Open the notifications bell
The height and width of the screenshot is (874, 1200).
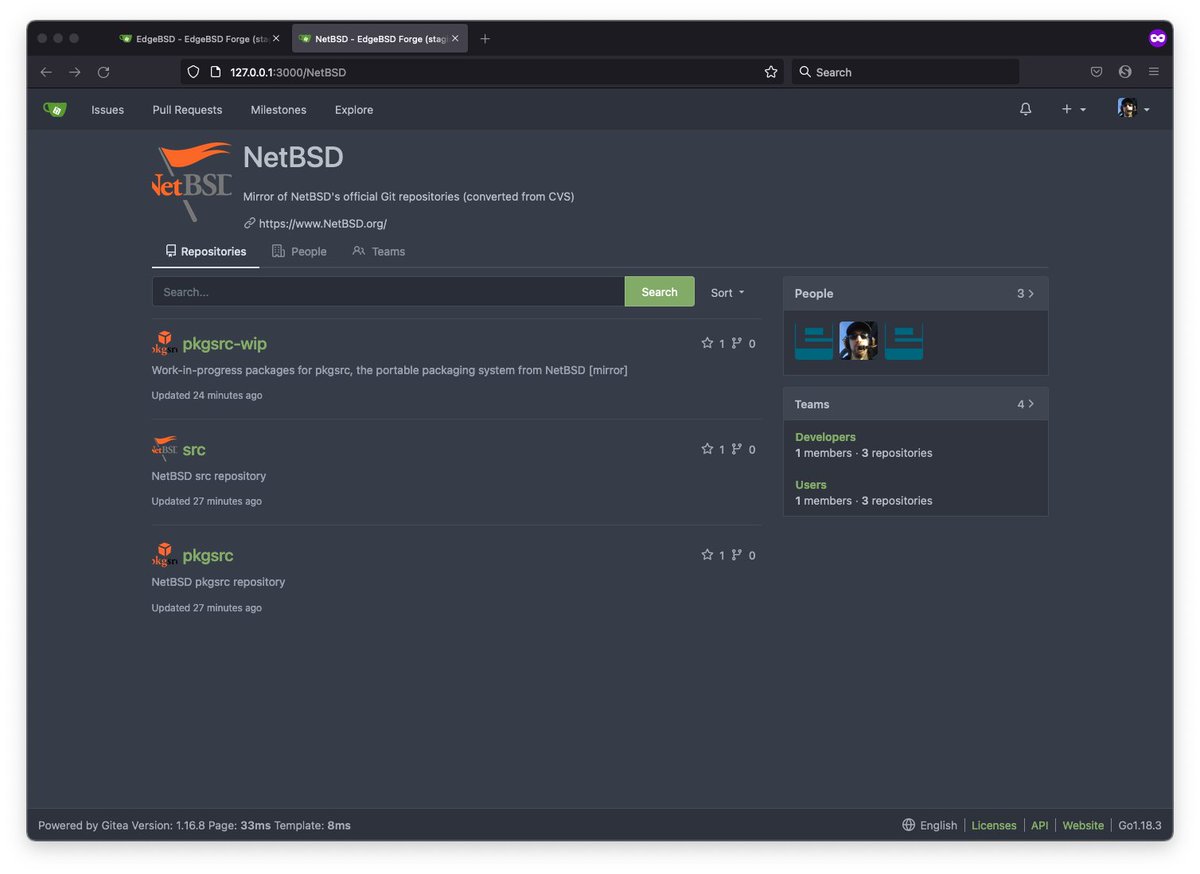click(x=1025, y=109)
